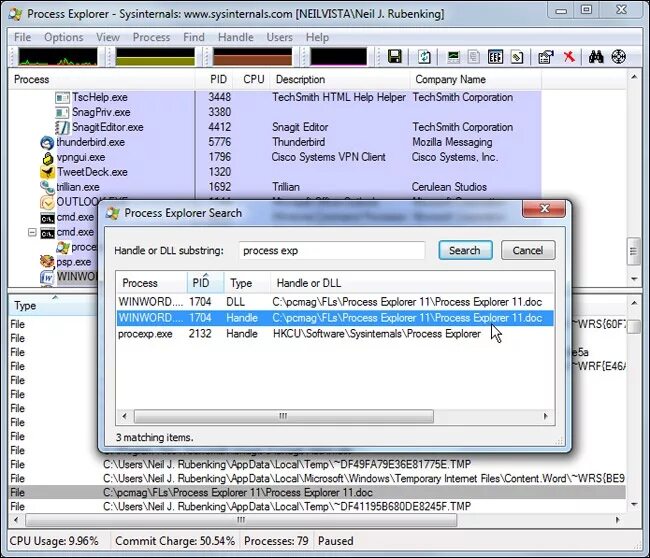
Task: Click the Show Process Tree toolbar icon
Action: pos(474,56)
